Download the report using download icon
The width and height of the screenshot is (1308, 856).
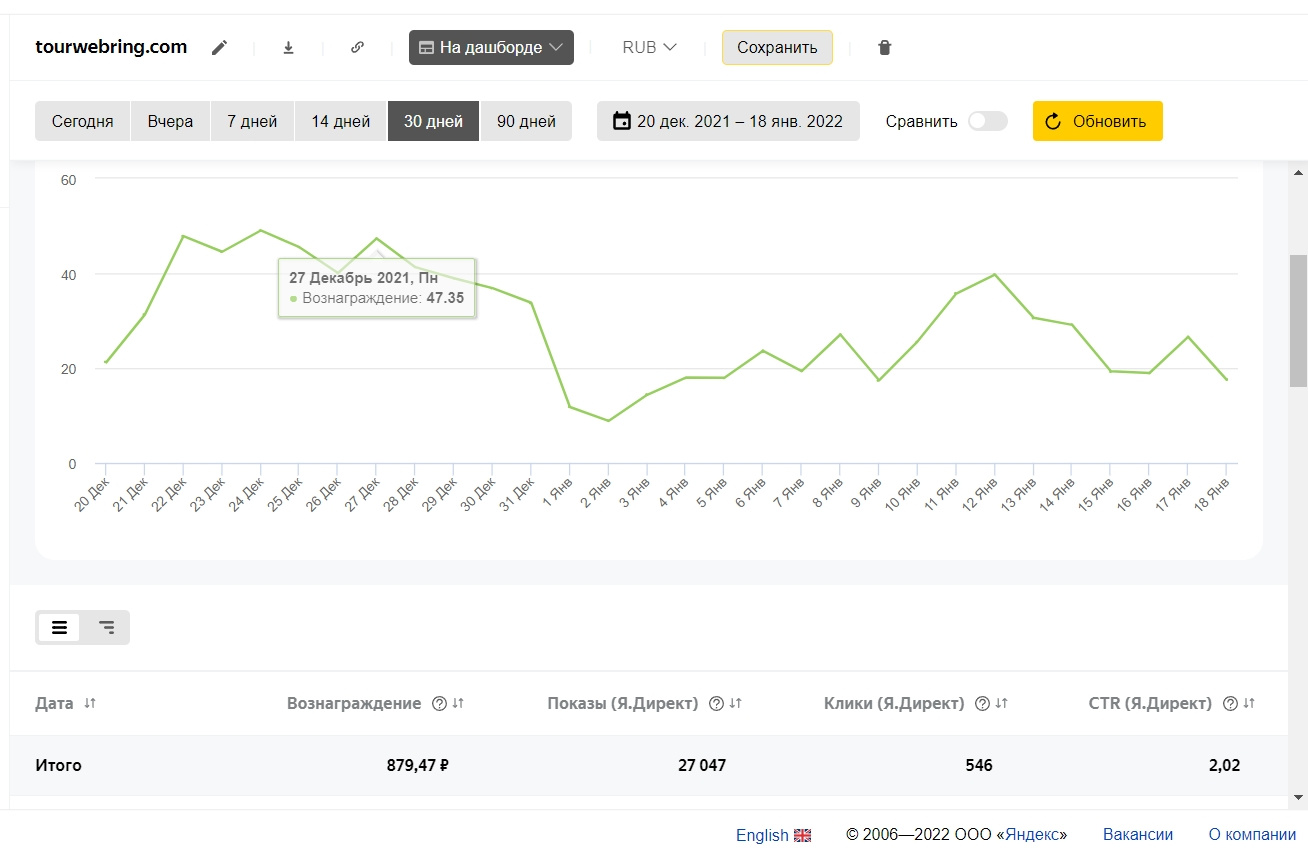(x=289, y=48)
